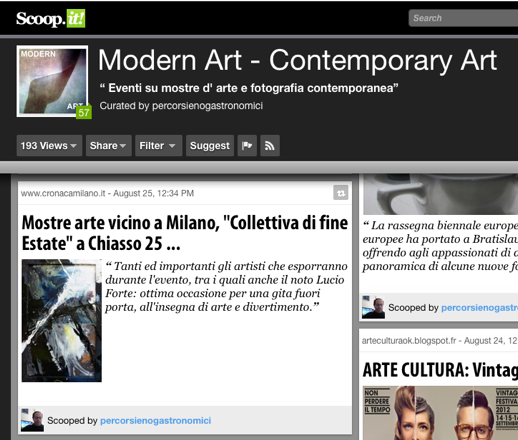
Task: Click the curator avatar under the Bratislava post
Action: (373, 307)
